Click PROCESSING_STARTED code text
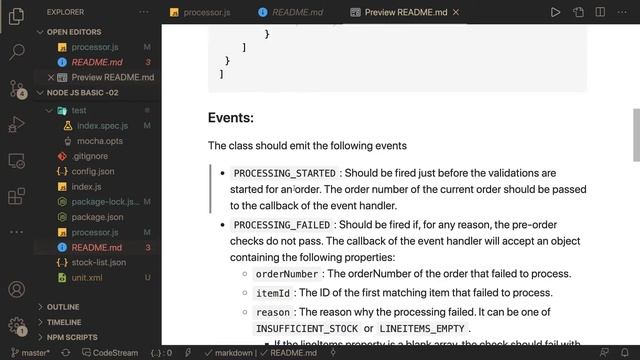Image resolution: width=640 pixels, height=360 pixels. point(284,173)
